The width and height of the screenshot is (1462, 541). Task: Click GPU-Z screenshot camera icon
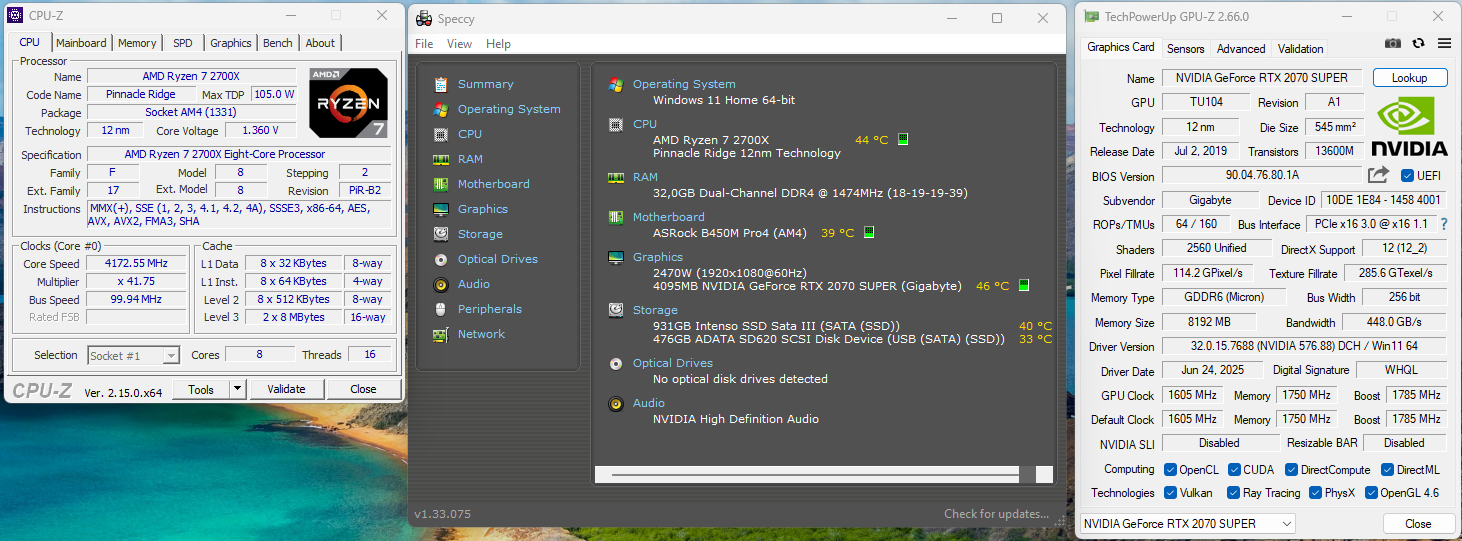coord(1393,43)
